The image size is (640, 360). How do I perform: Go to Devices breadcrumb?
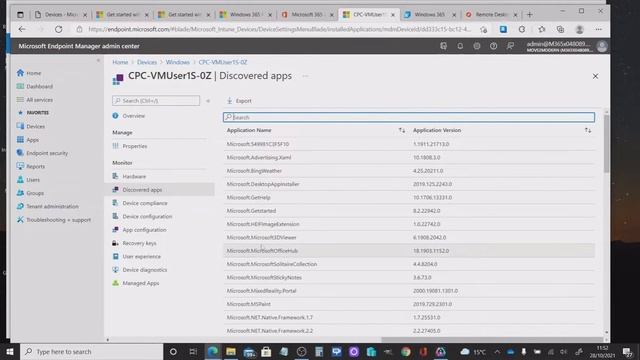[147, 62]
